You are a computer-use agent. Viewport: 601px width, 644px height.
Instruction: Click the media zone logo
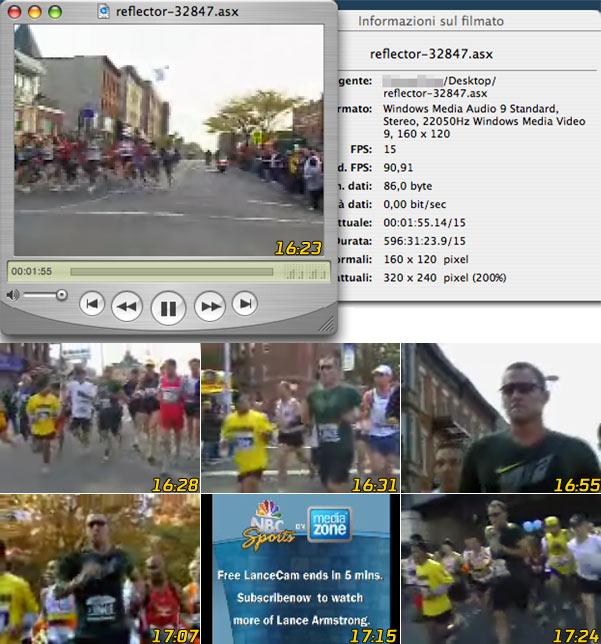pos(329,524)
